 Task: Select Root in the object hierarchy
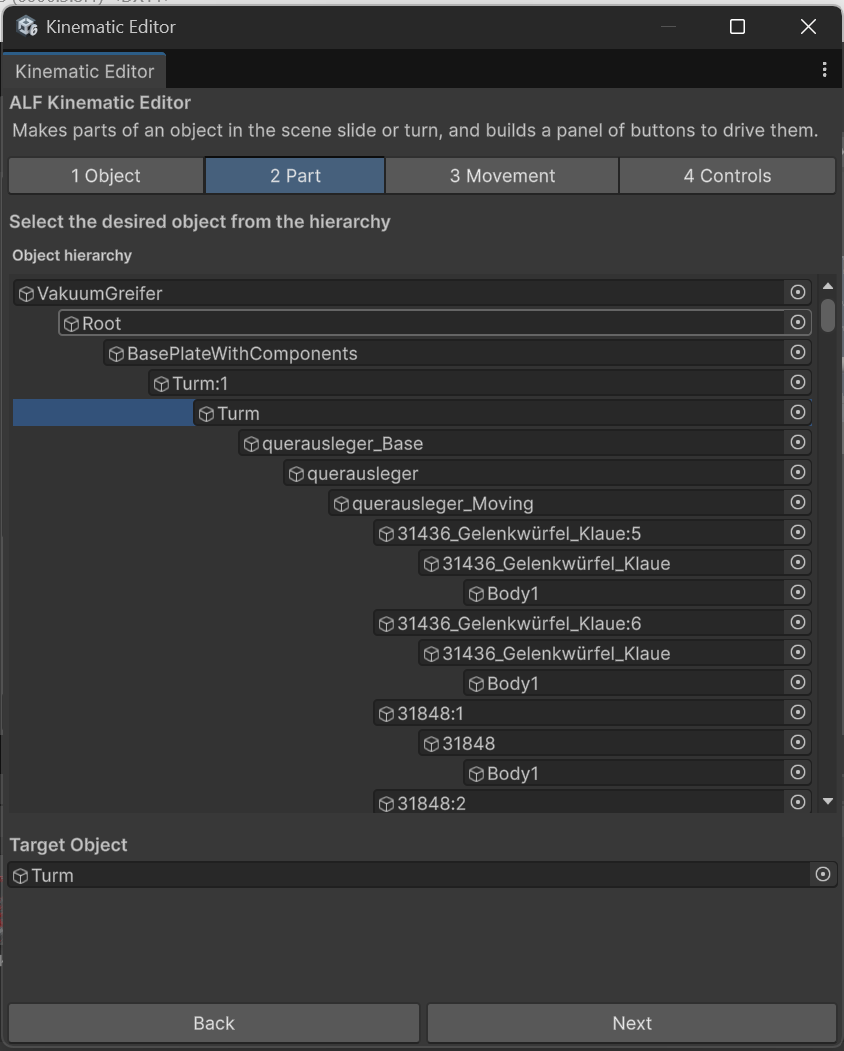(434, 323)
